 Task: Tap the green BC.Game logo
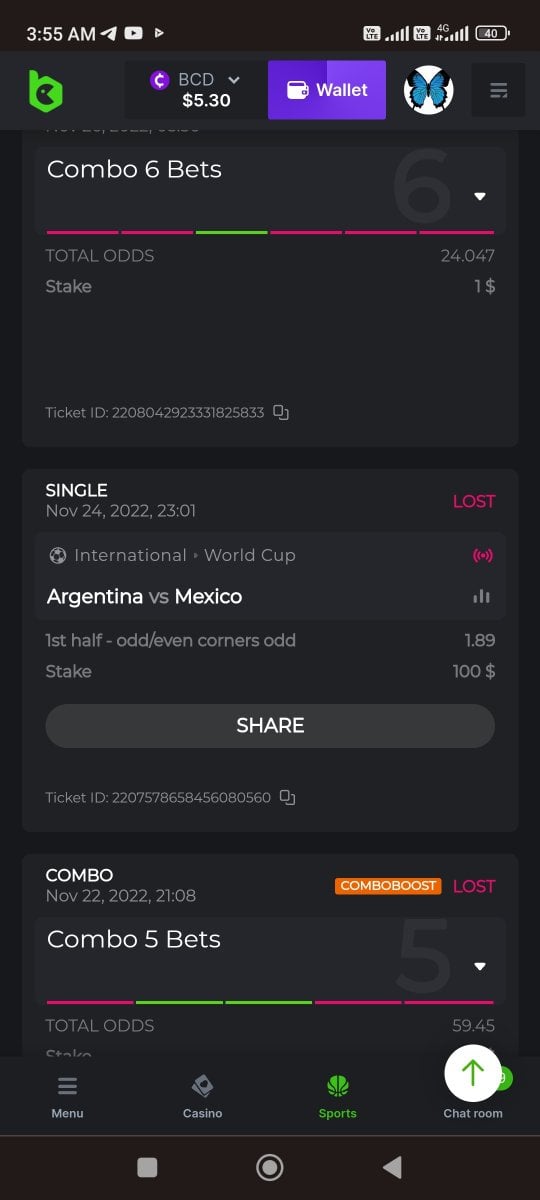point(46,91)
